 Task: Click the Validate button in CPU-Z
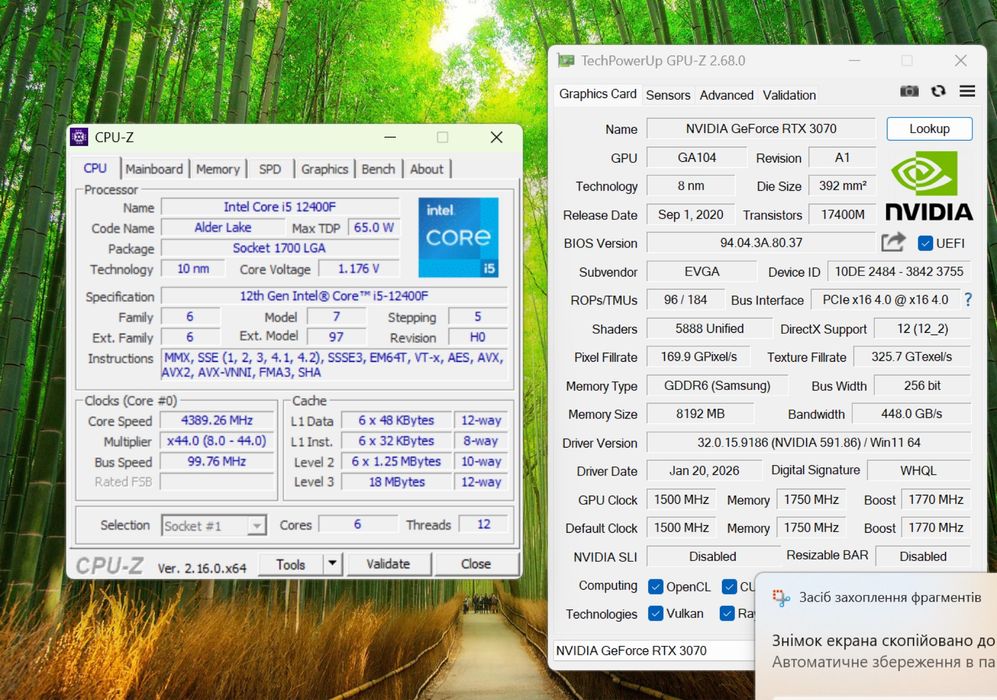388,564
